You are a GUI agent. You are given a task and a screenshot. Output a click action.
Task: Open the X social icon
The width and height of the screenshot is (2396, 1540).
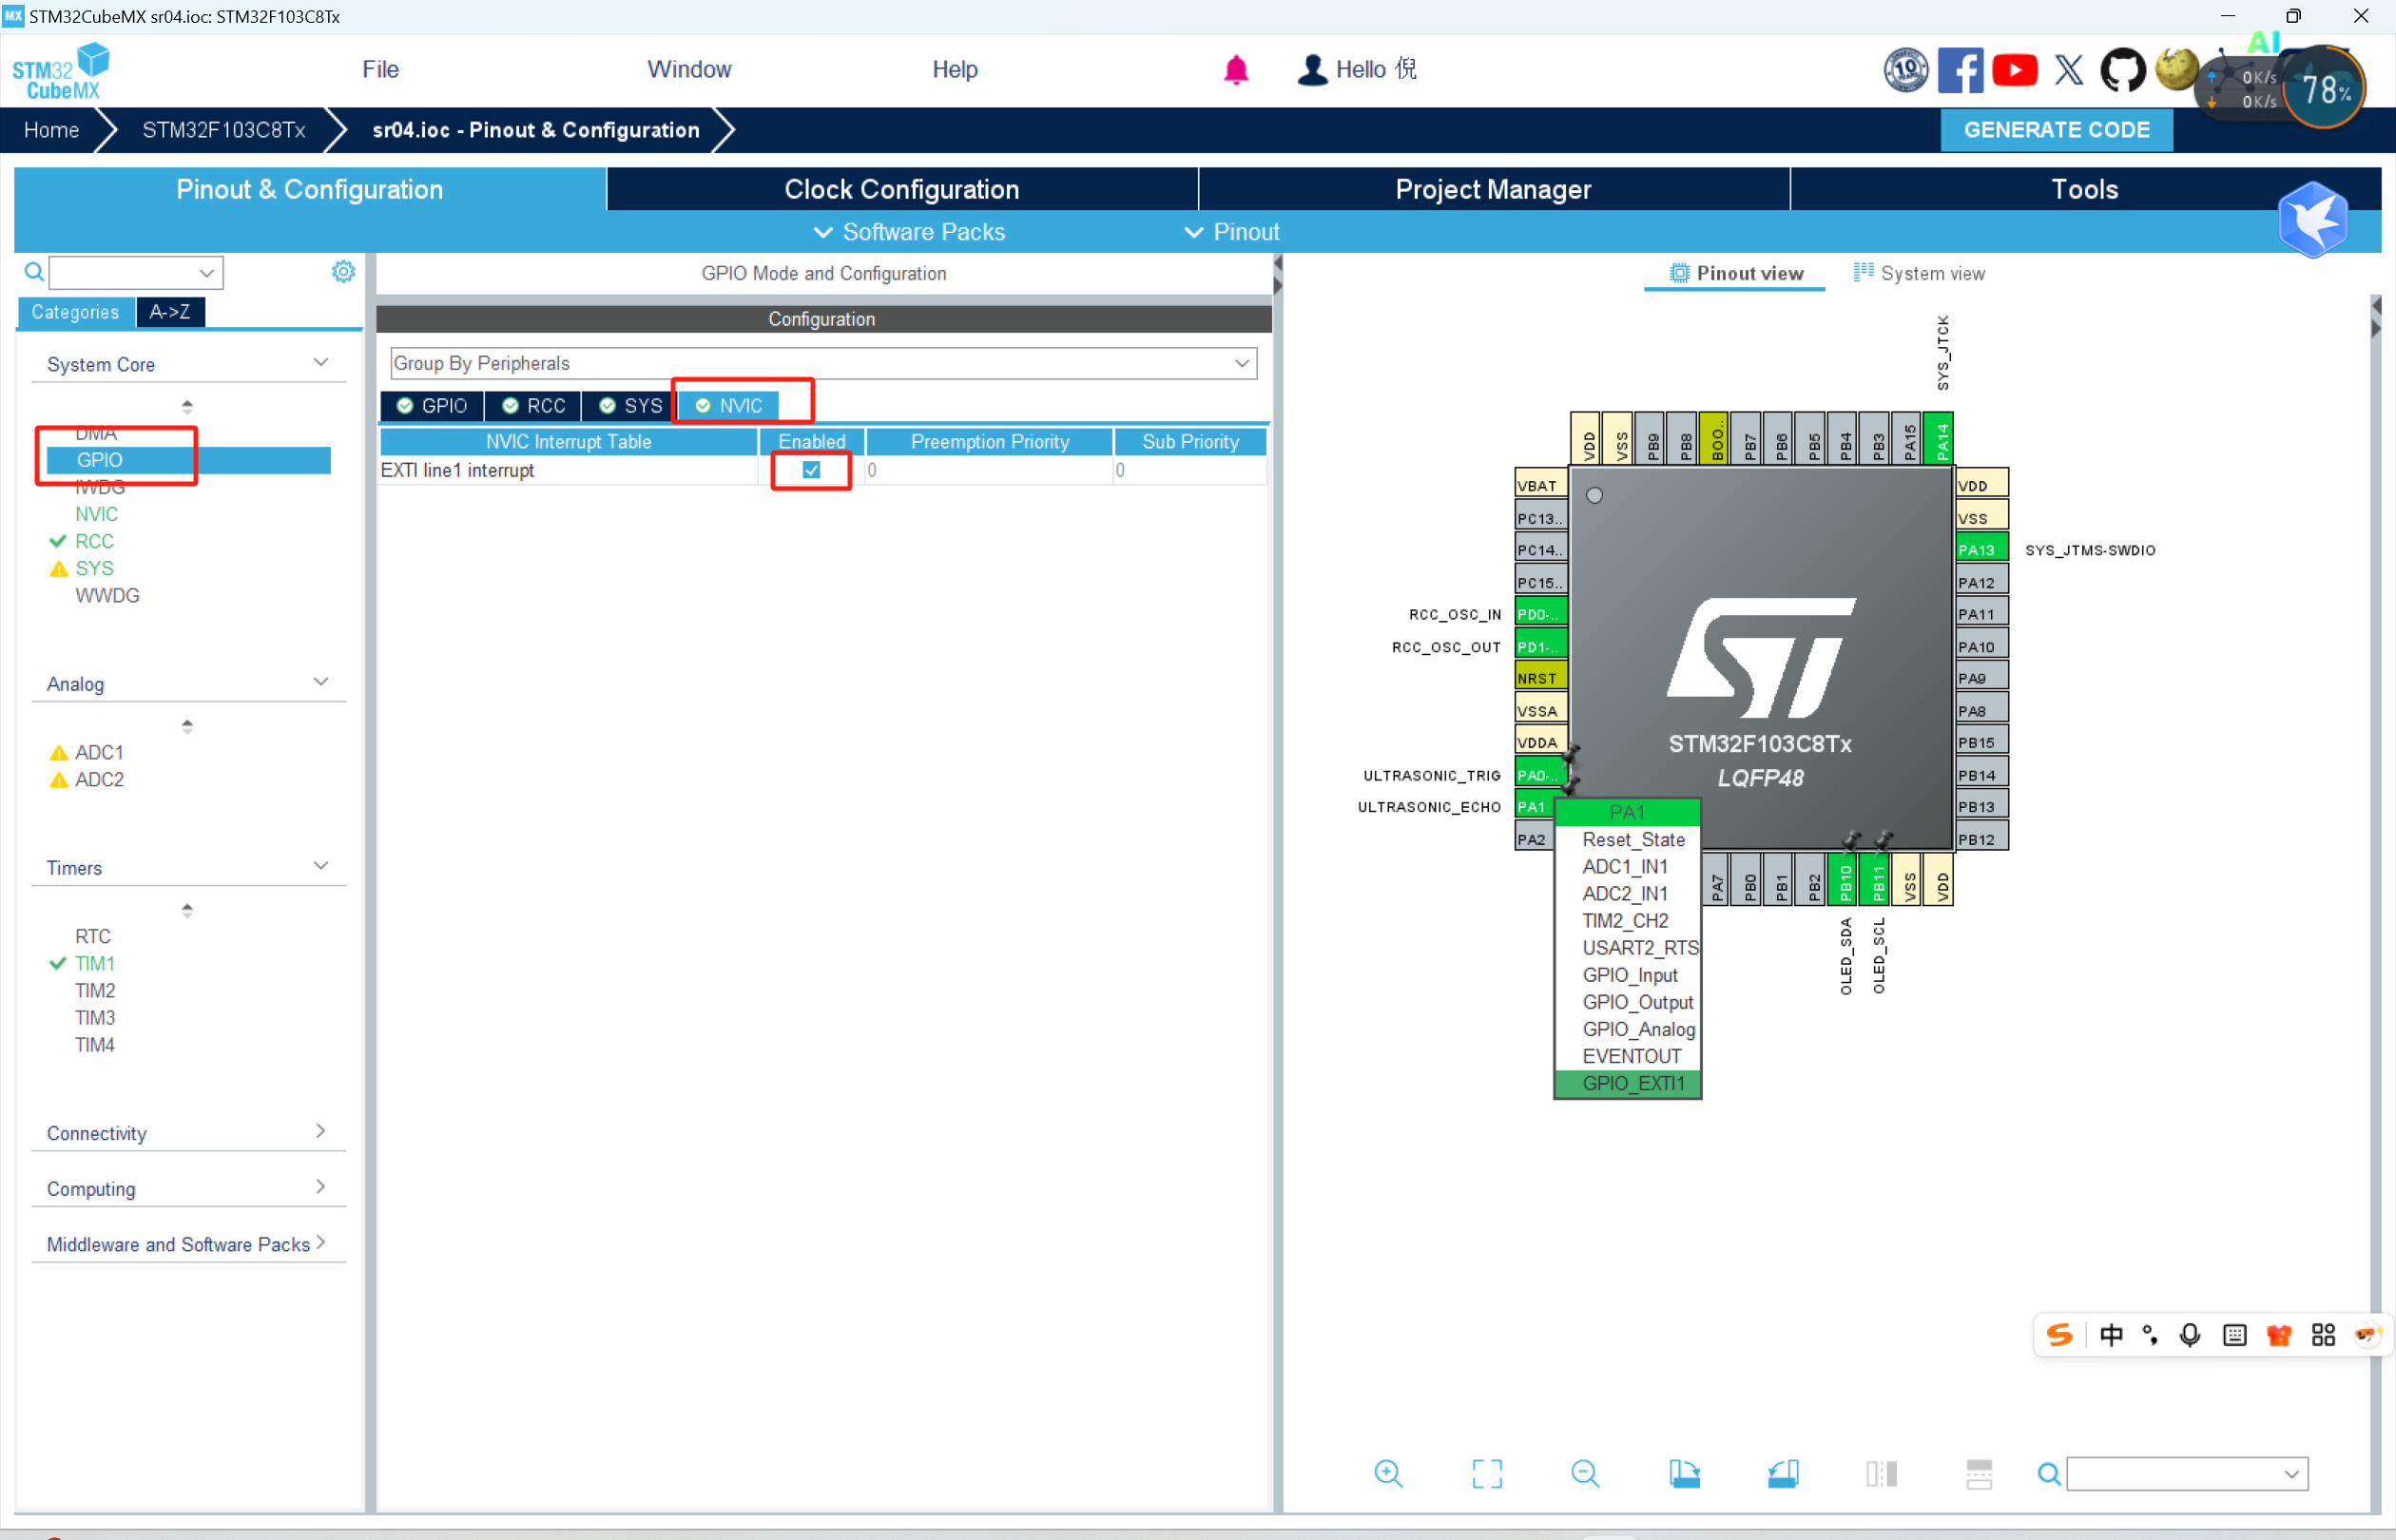coord(2069,70)
